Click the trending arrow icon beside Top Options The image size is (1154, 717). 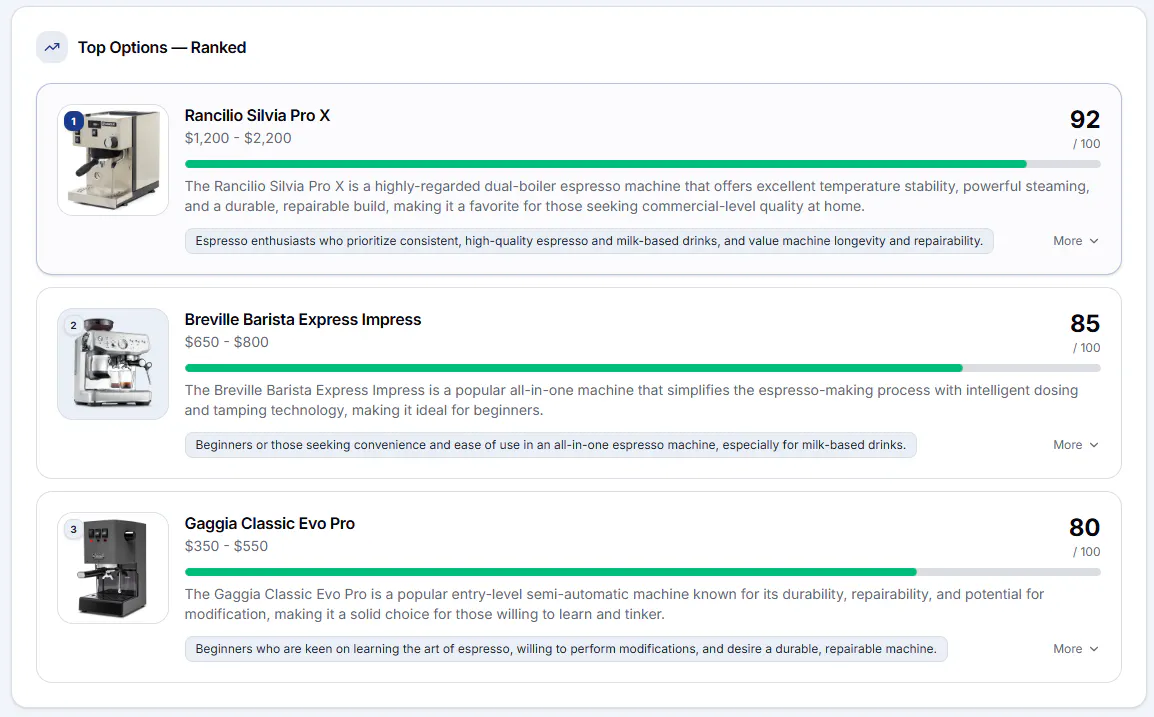pyautogui.click(x=52, y=47)
